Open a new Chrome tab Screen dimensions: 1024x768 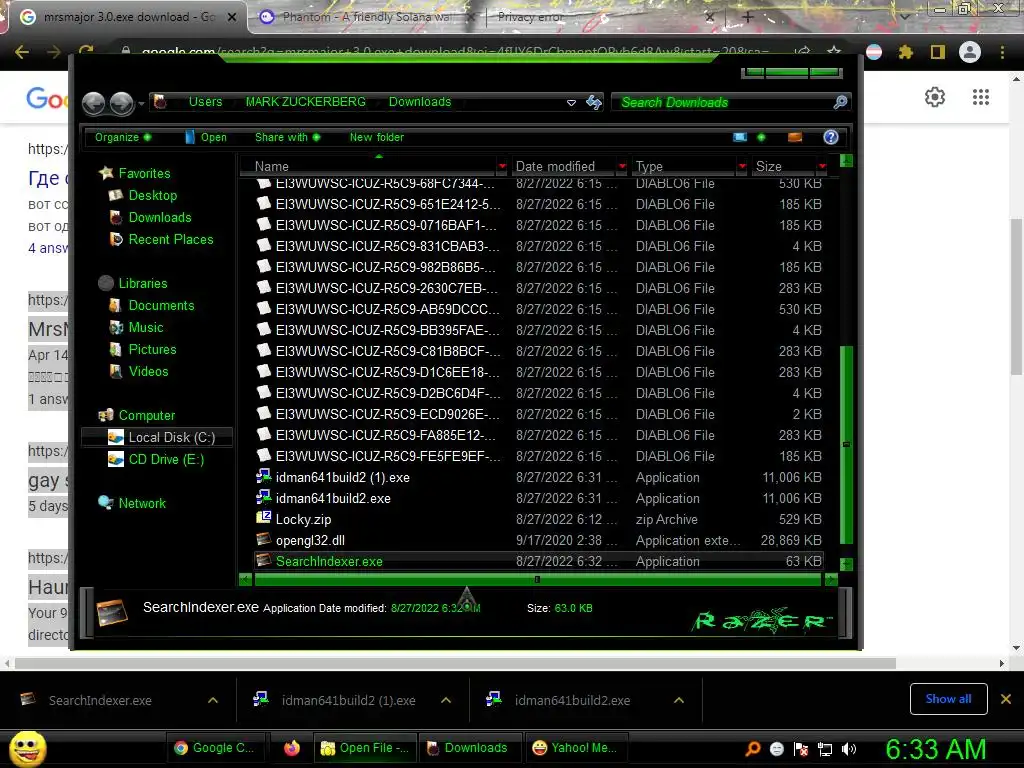(x=748, y=17)
